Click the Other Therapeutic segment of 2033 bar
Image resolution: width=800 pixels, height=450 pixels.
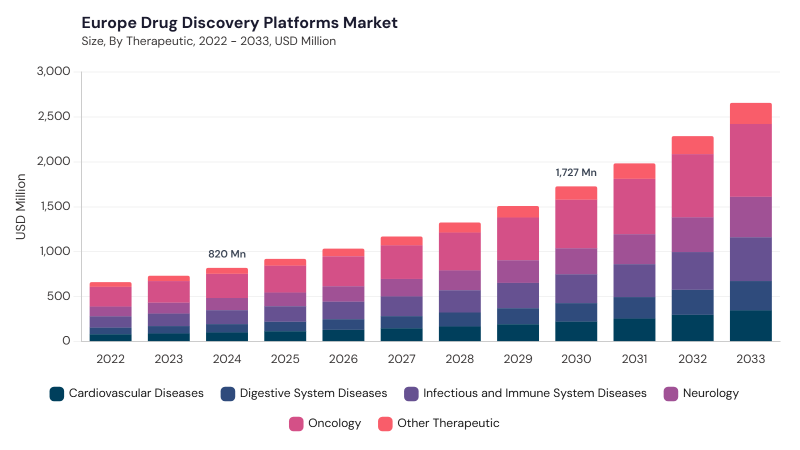coord(751,114)
